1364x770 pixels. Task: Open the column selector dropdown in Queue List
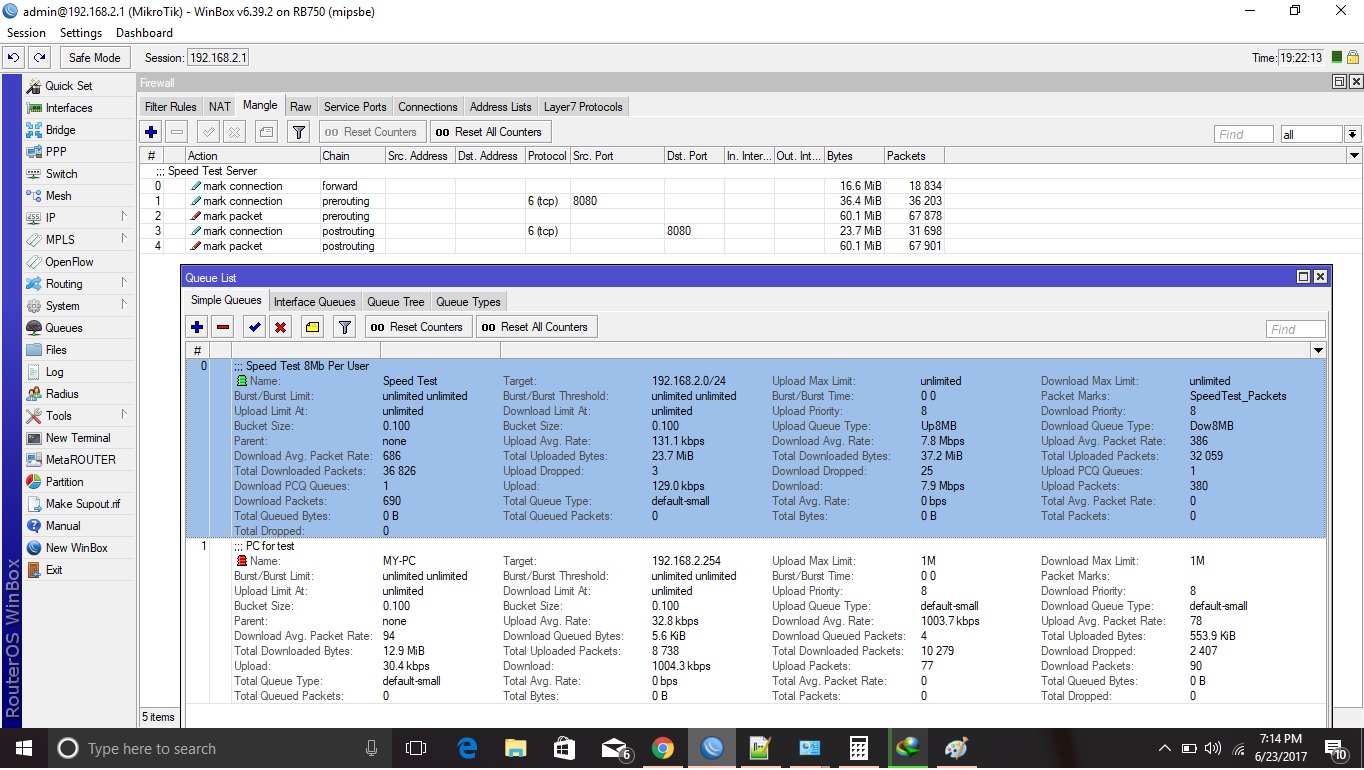coord(1317,350)
